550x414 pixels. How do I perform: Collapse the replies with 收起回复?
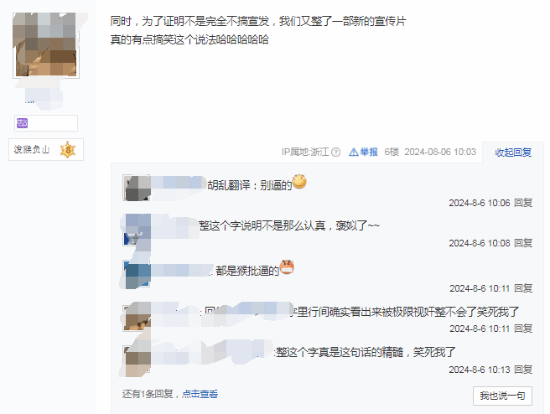click(513, 152)
